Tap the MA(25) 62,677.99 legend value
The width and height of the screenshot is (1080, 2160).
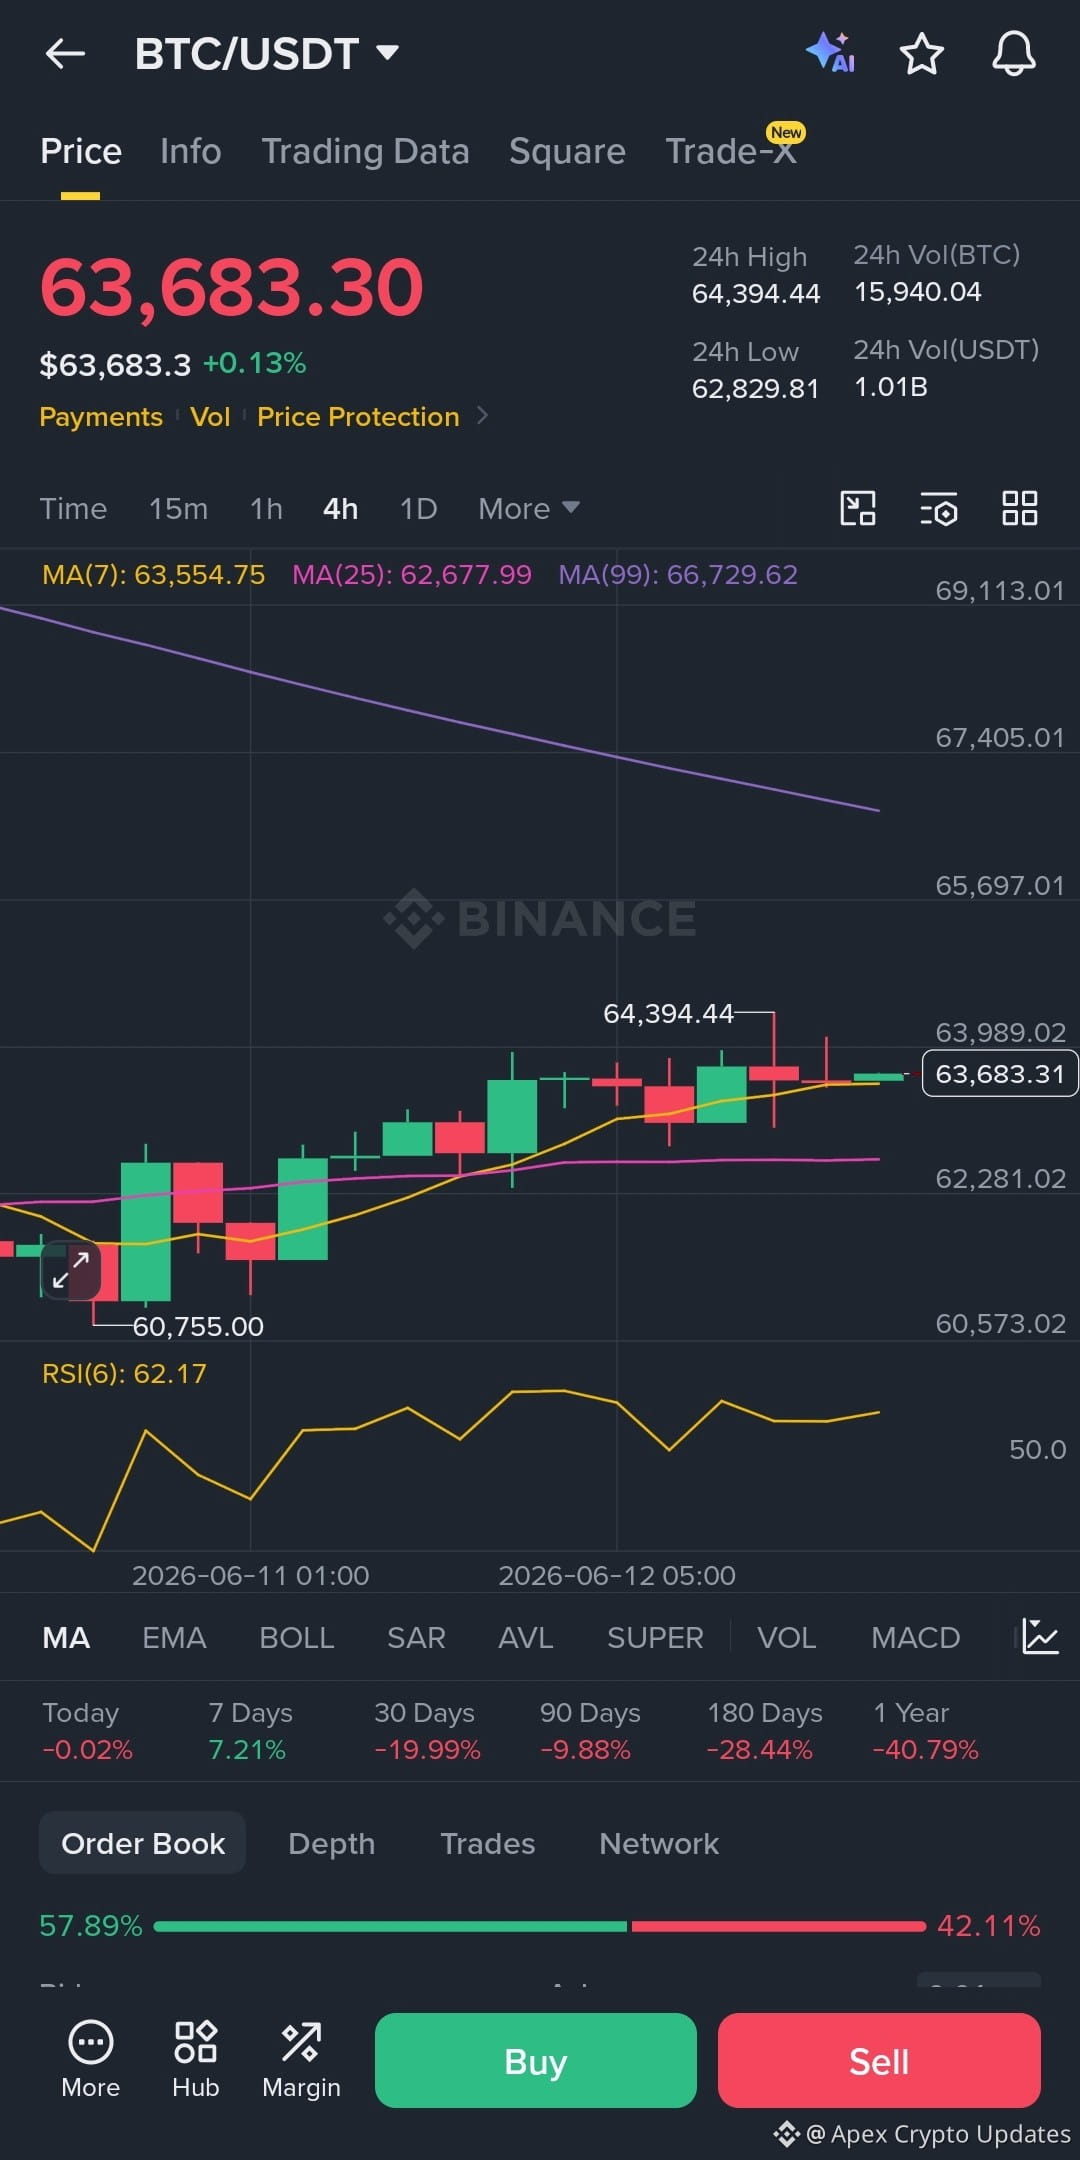[411, 574]
